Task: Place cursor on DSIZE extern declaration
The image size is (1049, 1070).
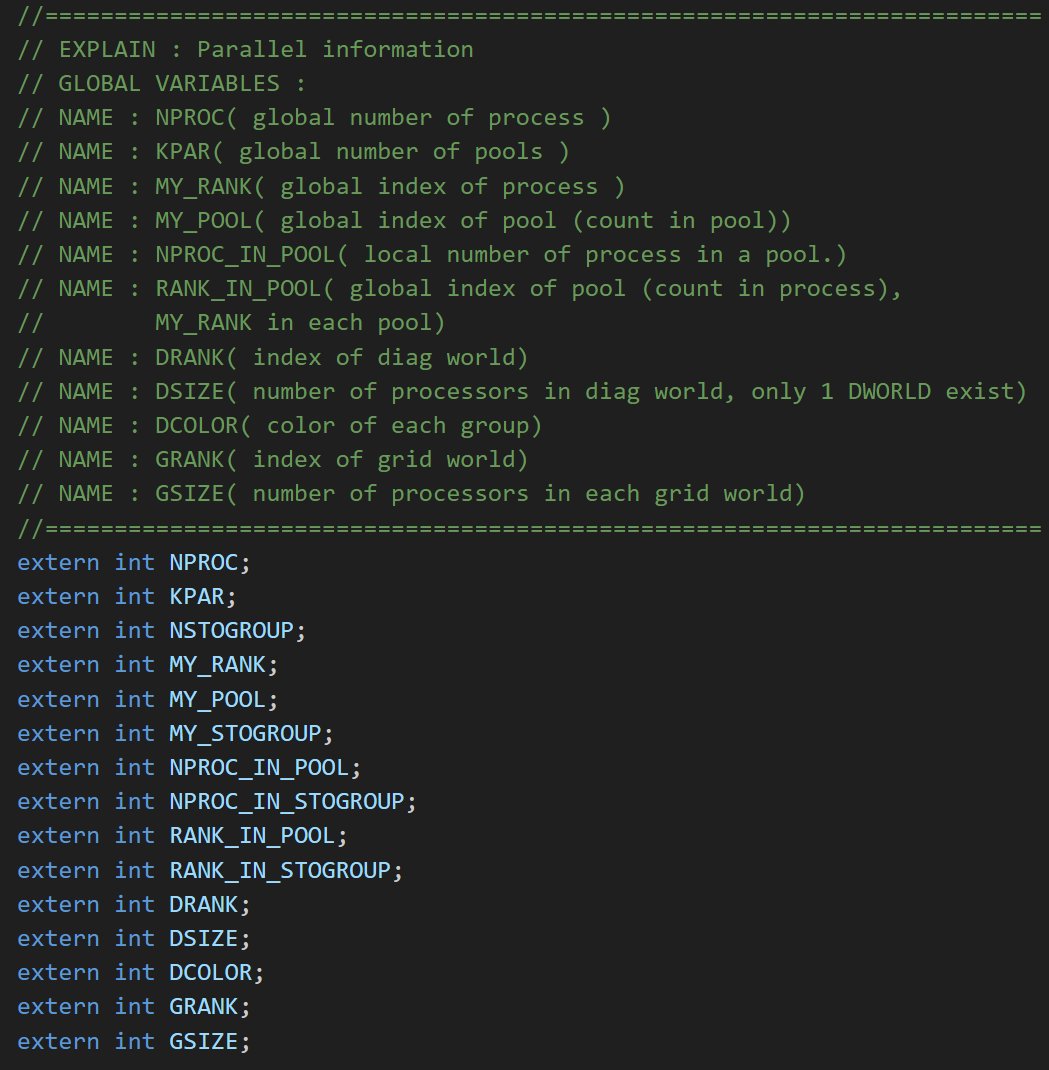Action: [204, 938]
